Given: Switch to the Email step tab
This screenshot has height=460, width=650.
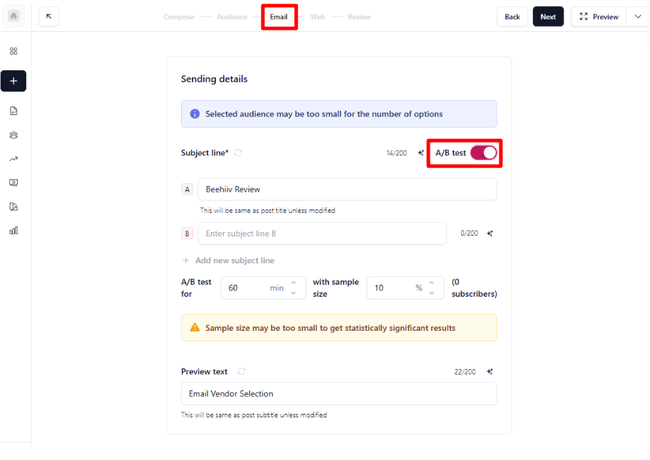Looking at the screenshot, I should 279,17.
